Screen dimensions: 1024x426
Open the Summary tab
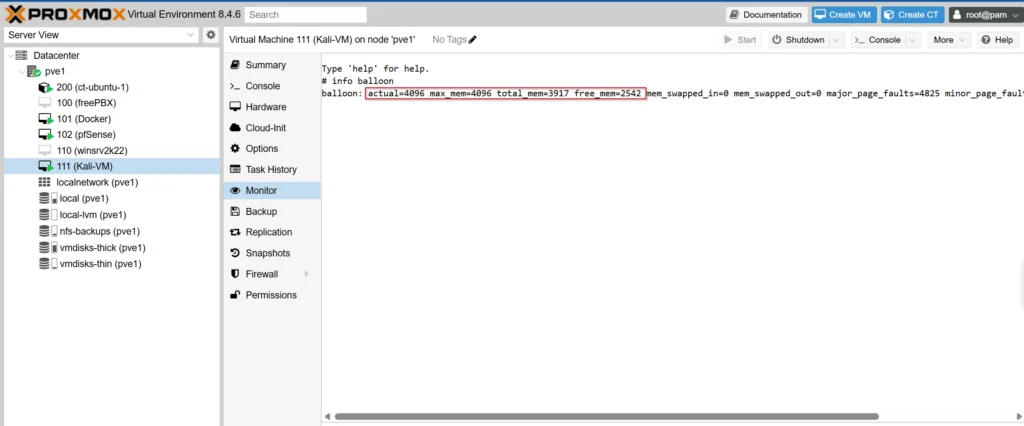pos(272,65)
